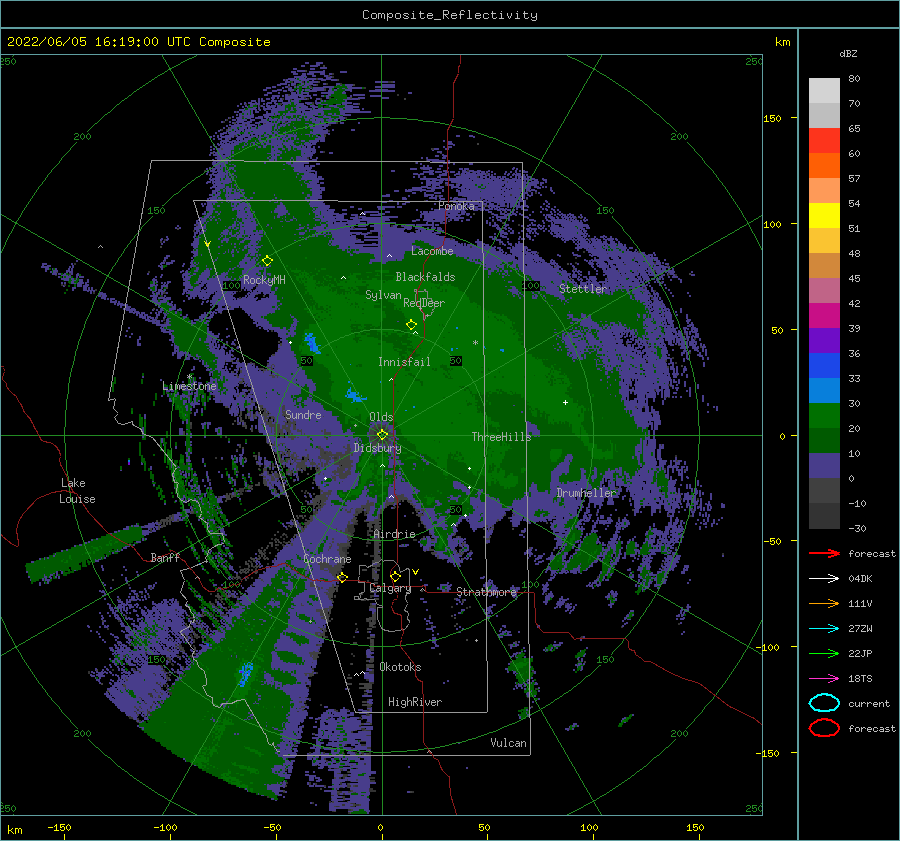
Task: Click the Composite_Reflectivity title
Action: [450, 15]
